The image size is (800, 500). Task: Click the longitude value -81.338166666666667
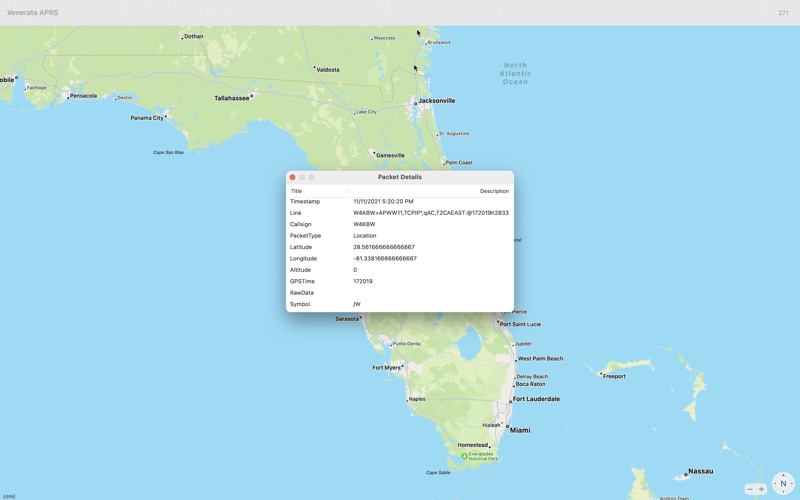[385, 259]
